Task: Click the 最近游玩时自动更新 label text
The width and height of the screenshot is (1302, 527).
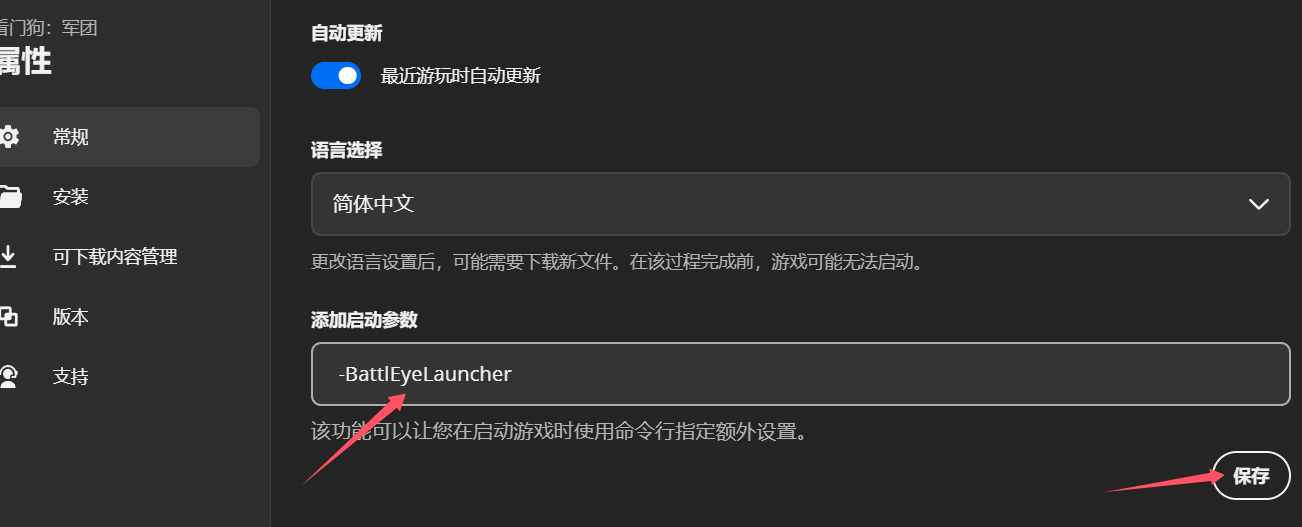Action: point(461,76)
